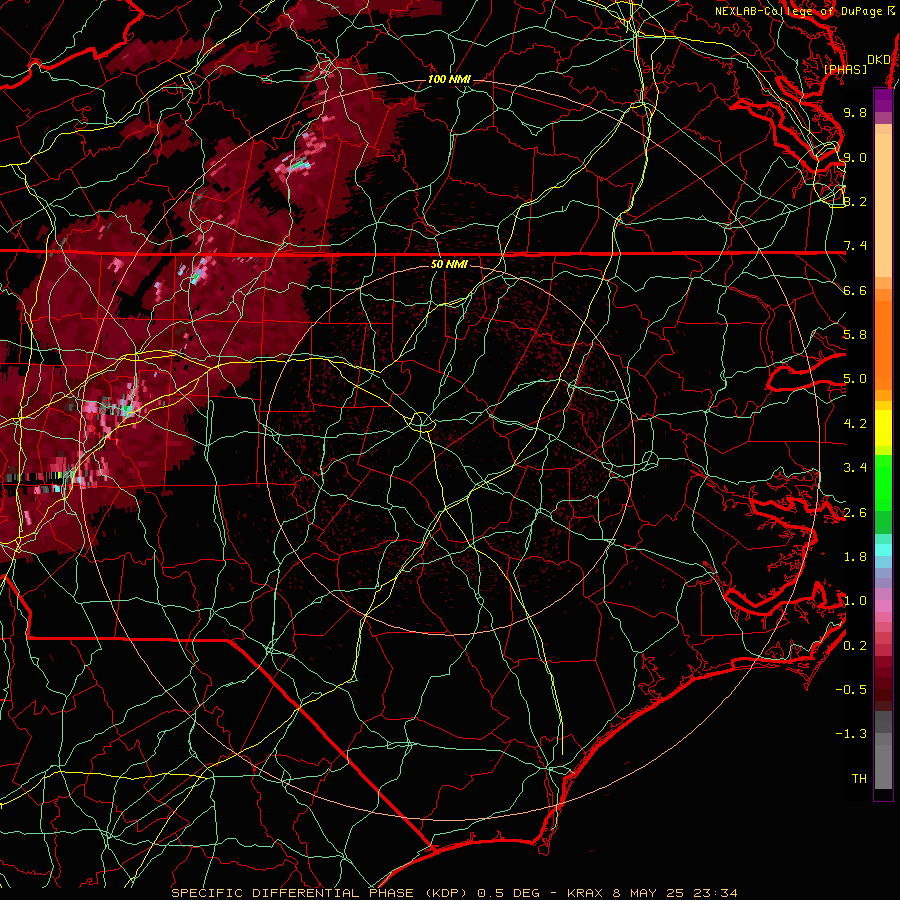Image resolution: width=900 pixels, height=900 pixels.
Task: Click the TH threshold label on scale
Action: 859,779
